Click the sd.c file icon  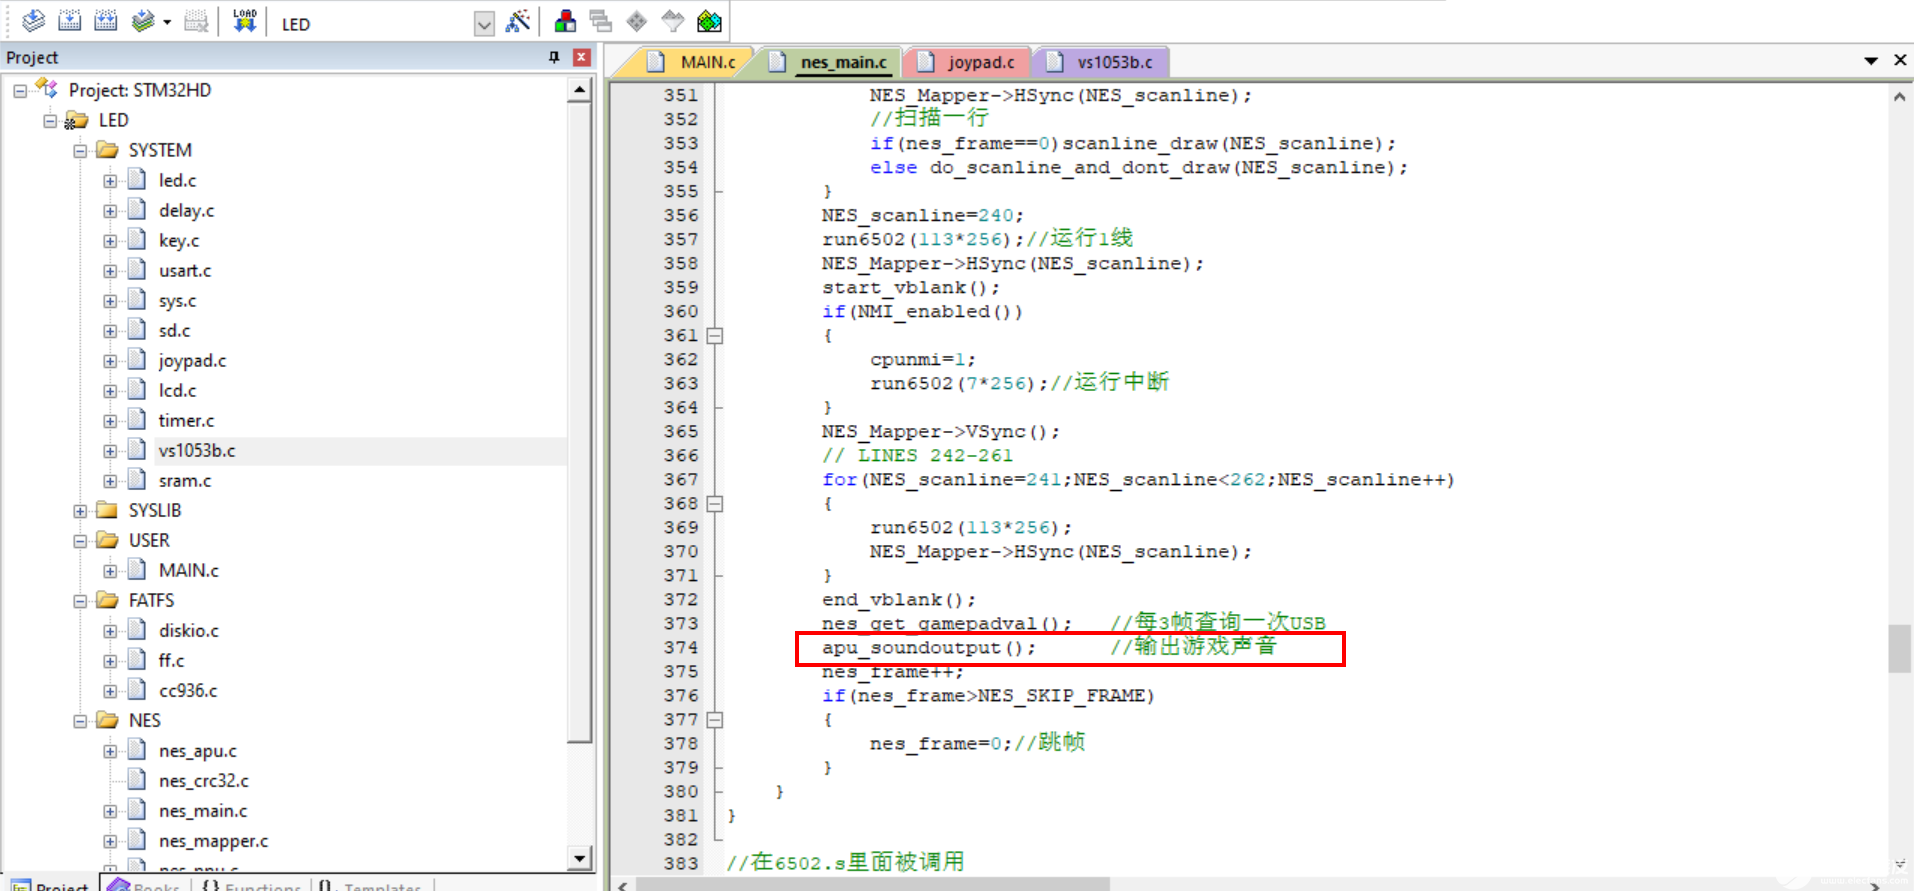(138, 330)
